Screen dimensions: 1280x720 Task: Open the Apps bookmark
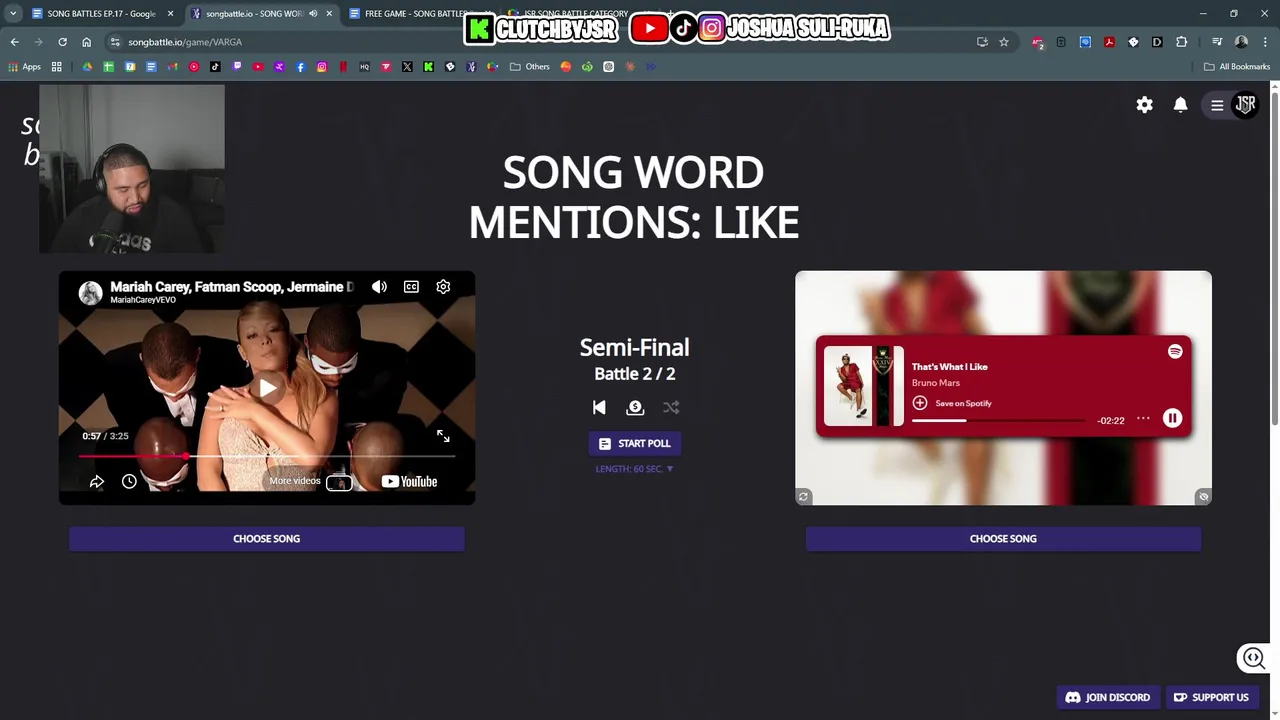pos(25,67)
